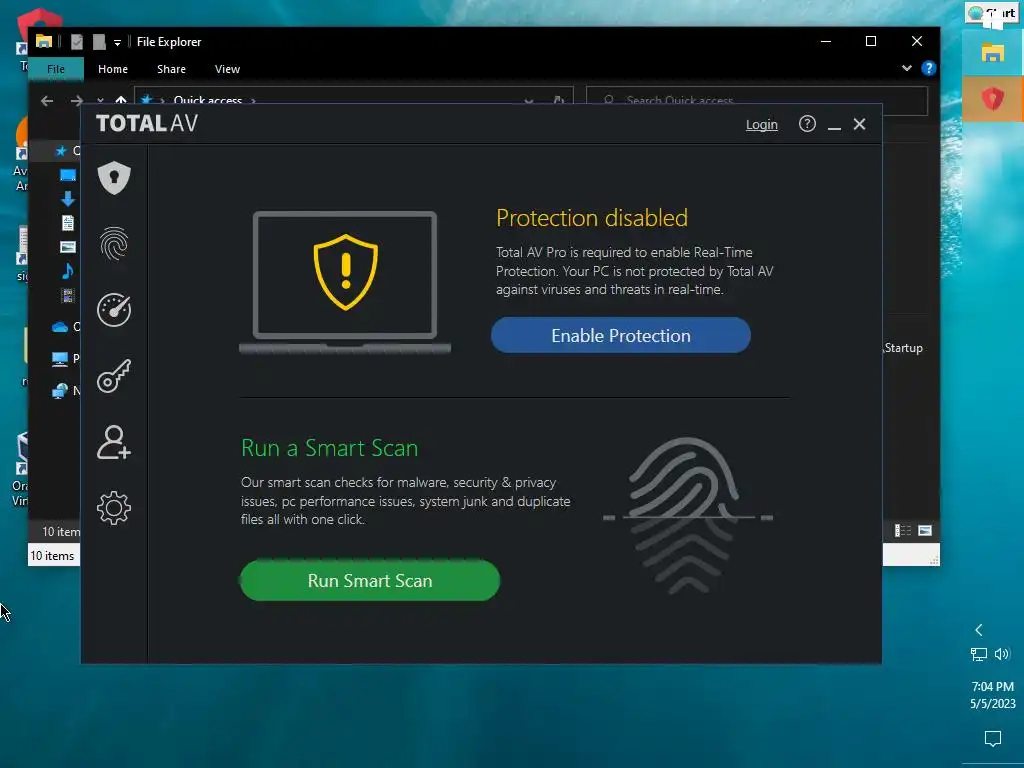Open the fingerprint Smart Scan sidebar icon
The height and width of the screenshot is (768, 1024).
114,244
